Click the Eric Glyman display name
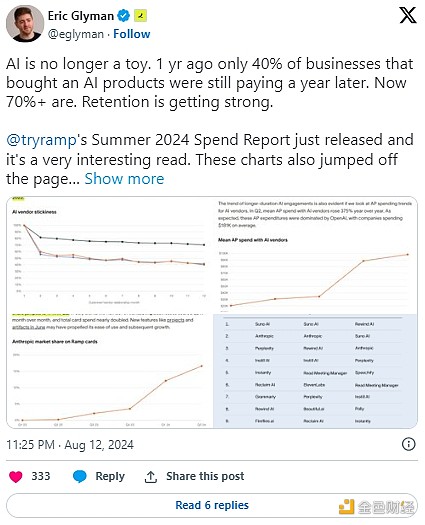The height and width of the screenshot is (525, 425). [81, 16]
